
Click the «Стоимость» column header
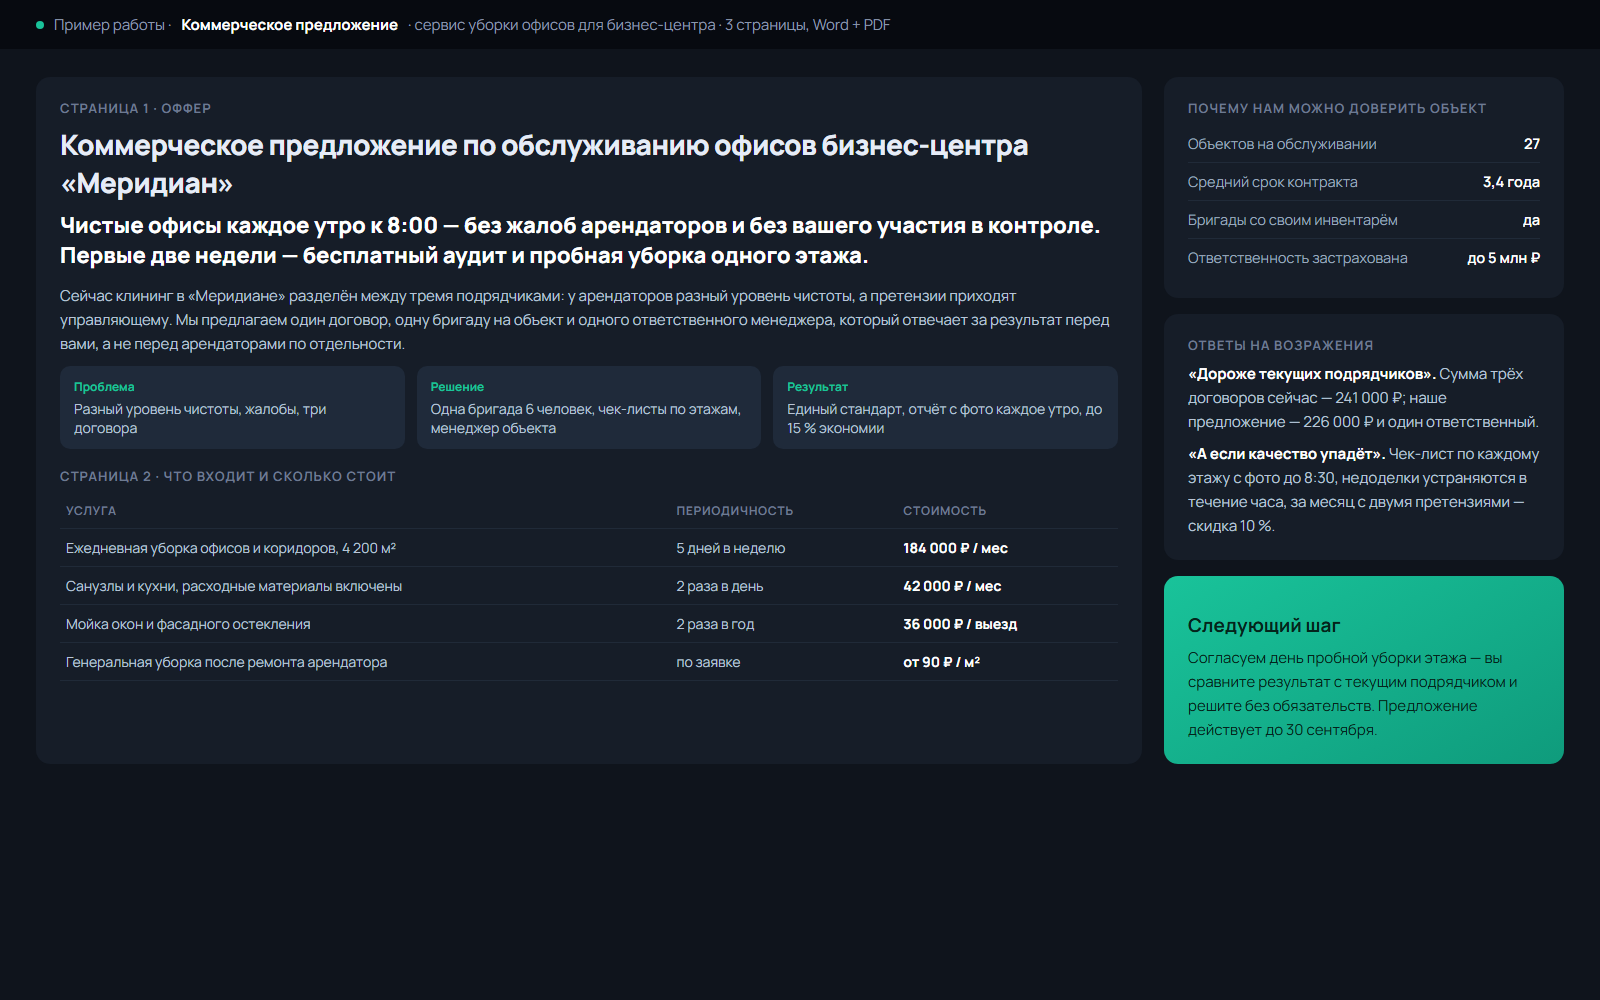[x=945, y=510]
